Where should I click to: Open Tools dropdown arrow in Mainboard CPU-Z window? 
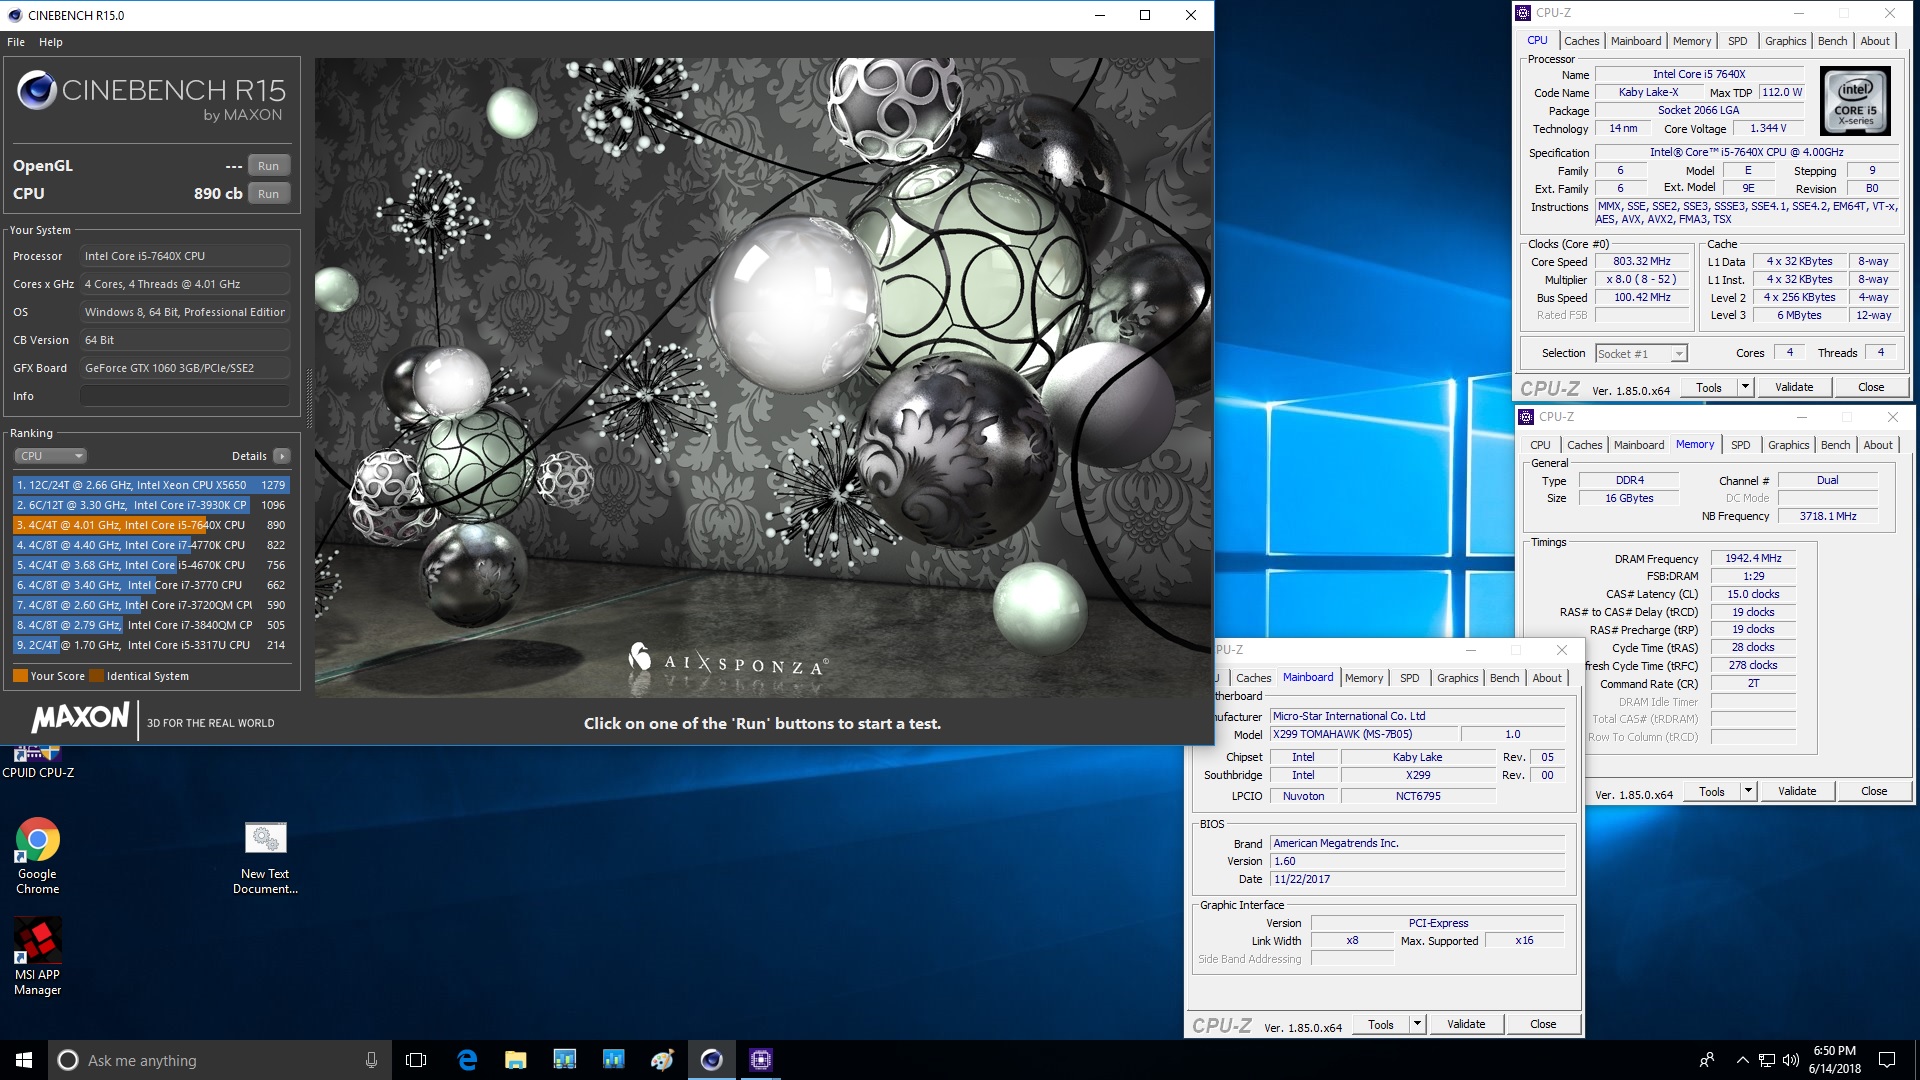[1417, 1025]
